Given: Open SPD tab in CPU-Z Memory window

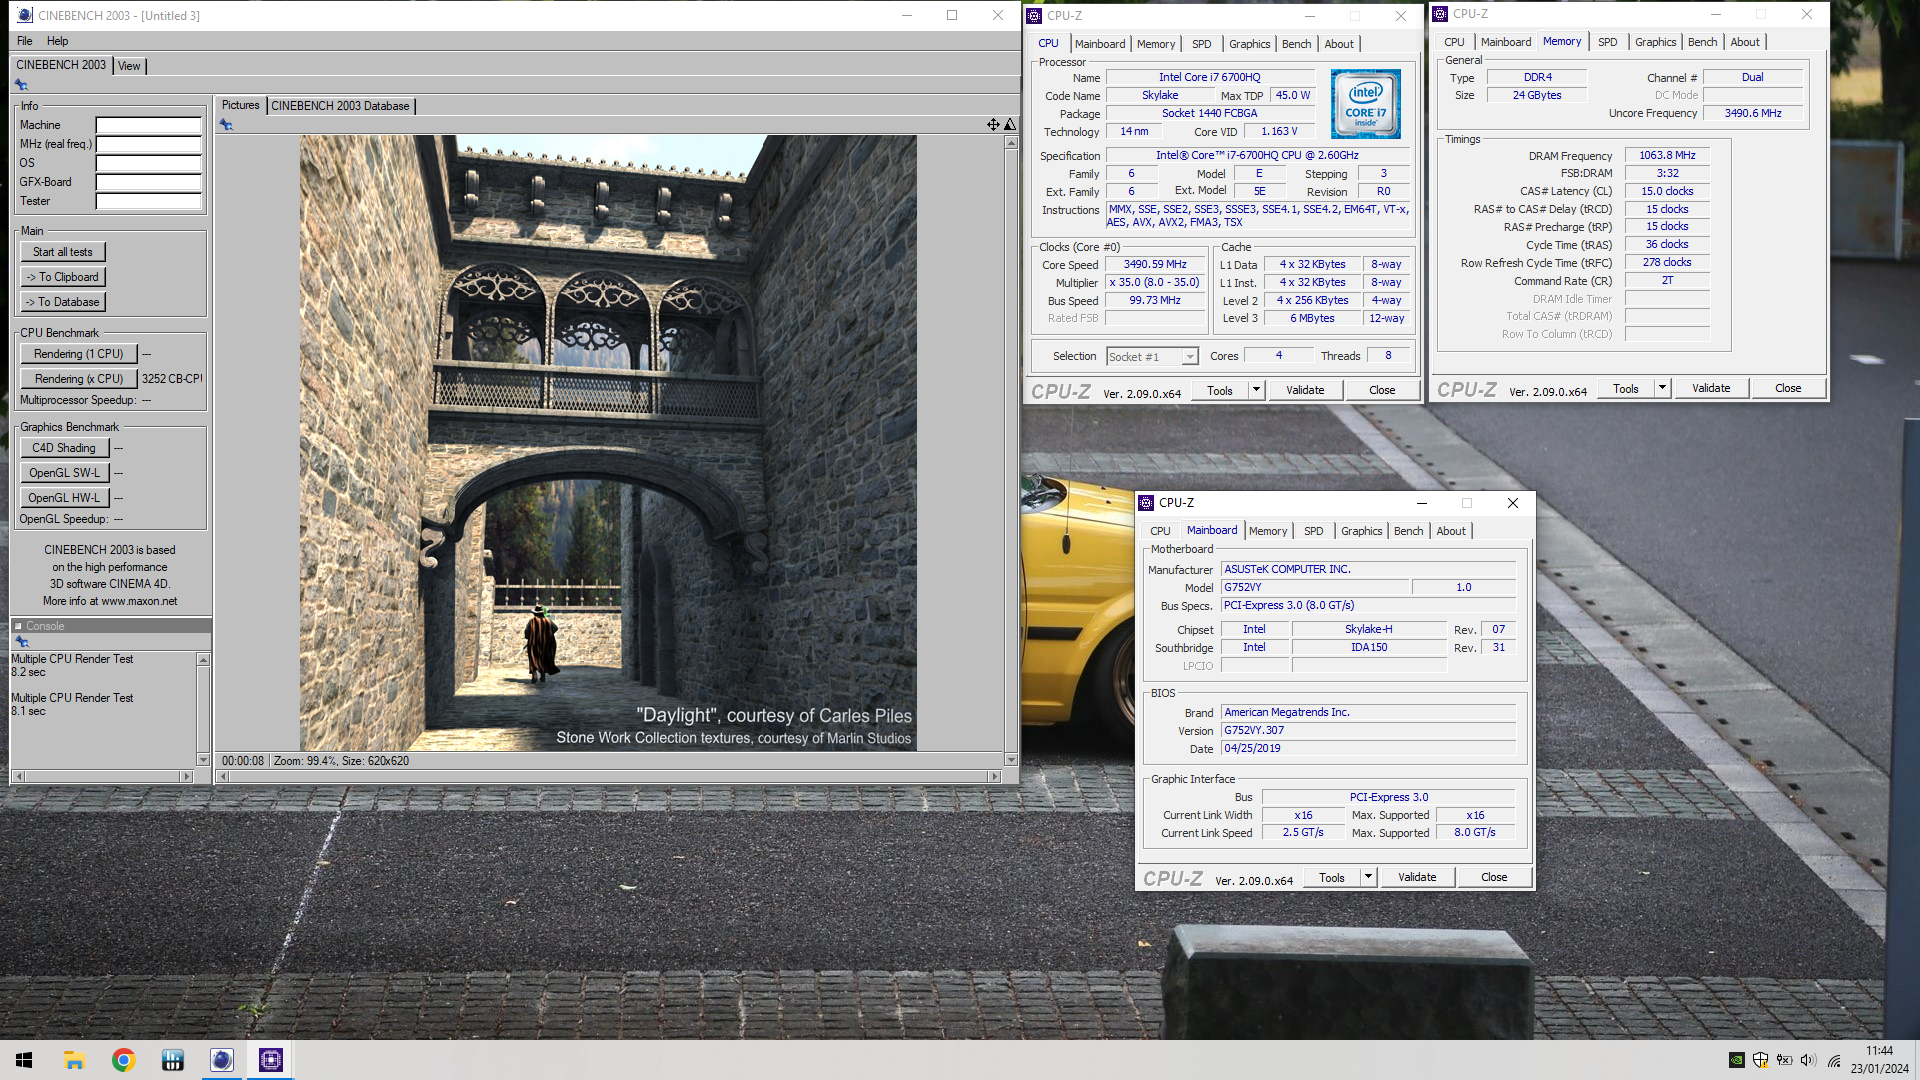Looking at the screenshot, I should pos(1607,42).
